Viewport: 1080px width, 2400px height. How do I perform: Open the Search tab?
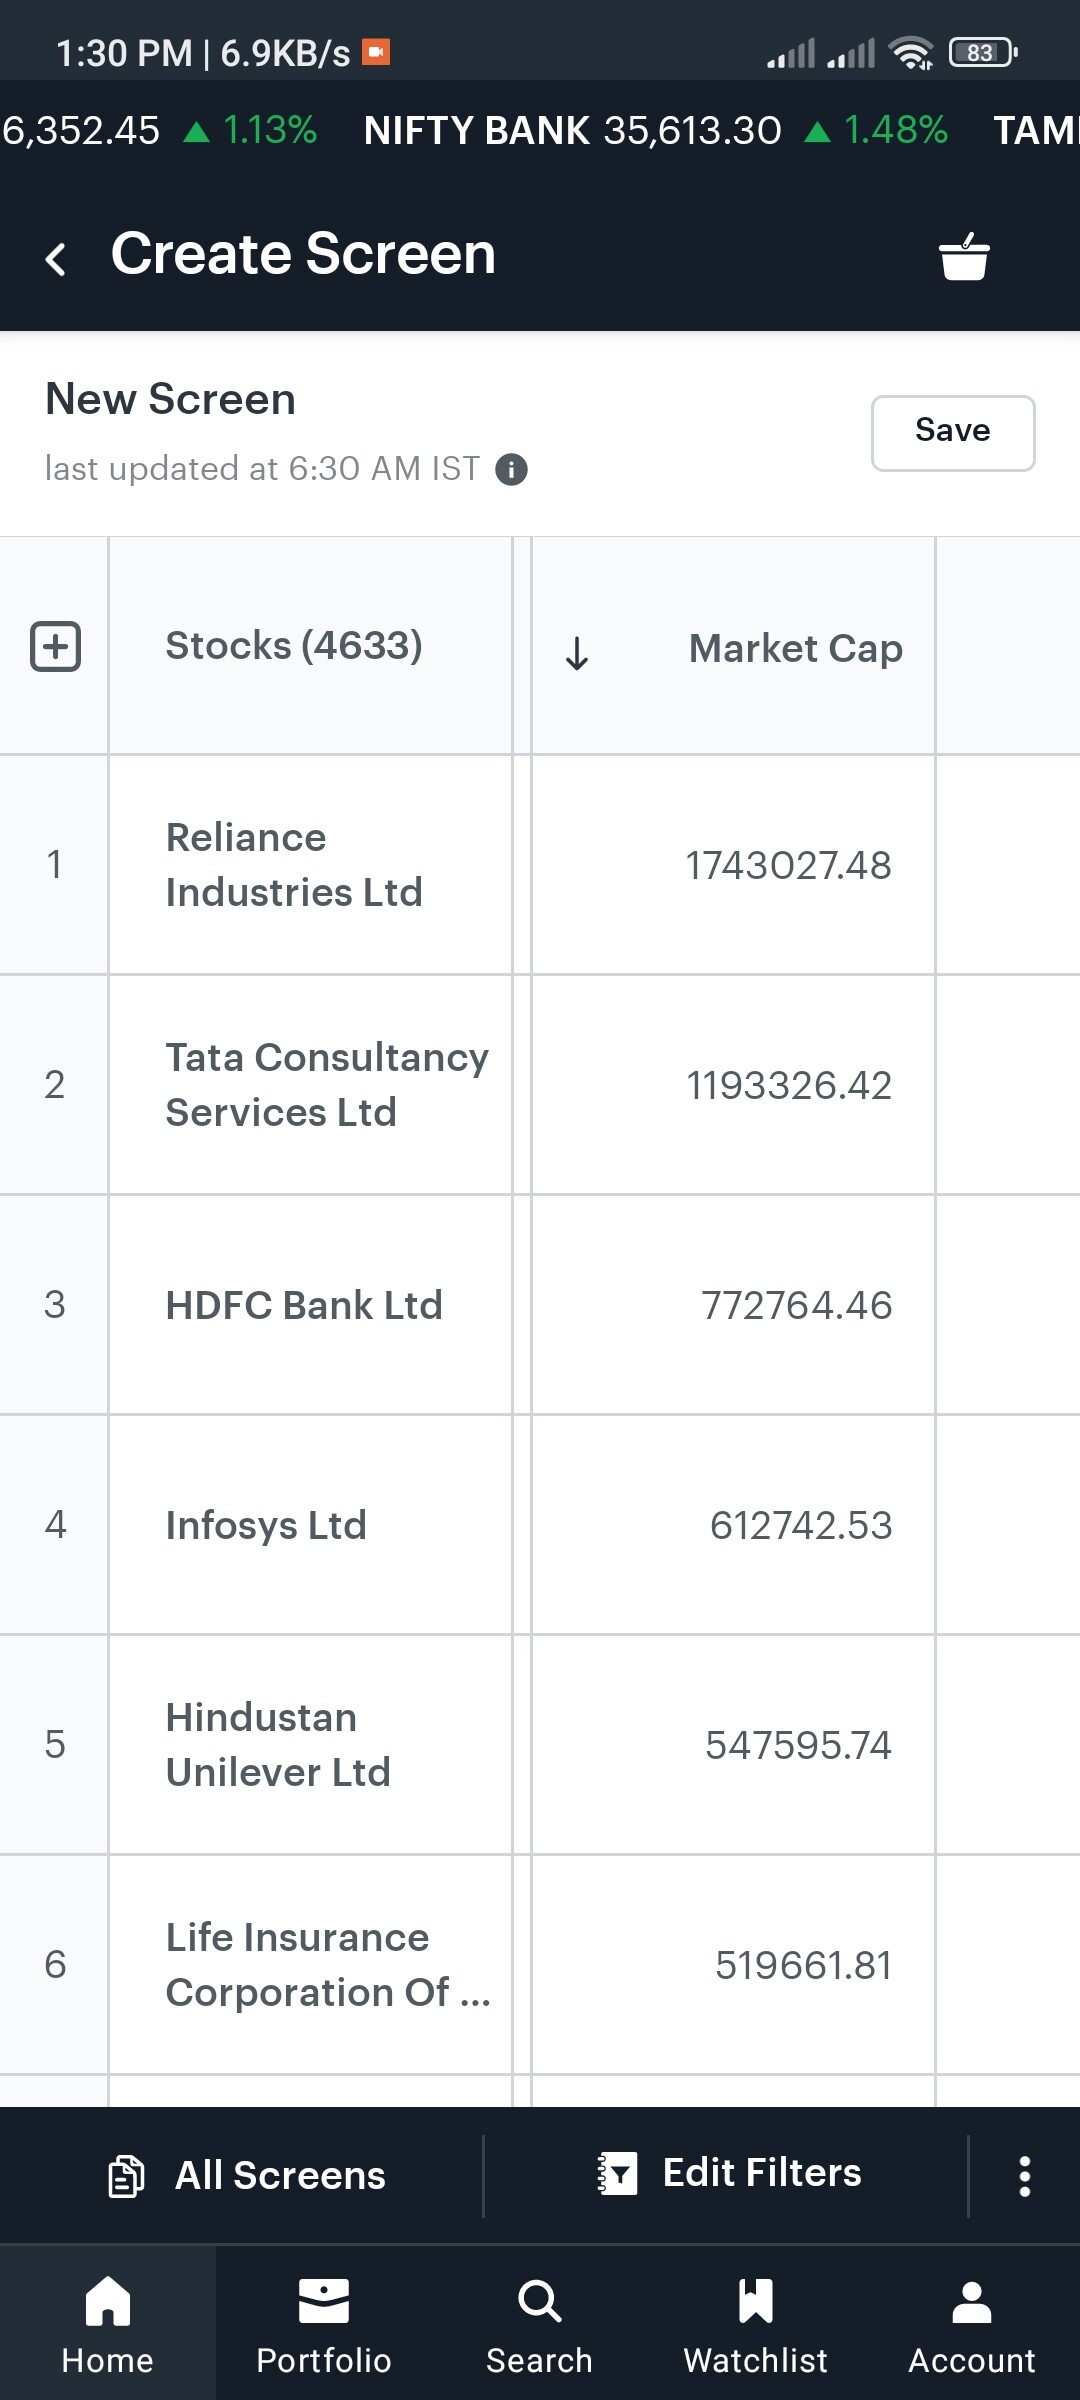pyautogui.click(x=540, y=2324)
